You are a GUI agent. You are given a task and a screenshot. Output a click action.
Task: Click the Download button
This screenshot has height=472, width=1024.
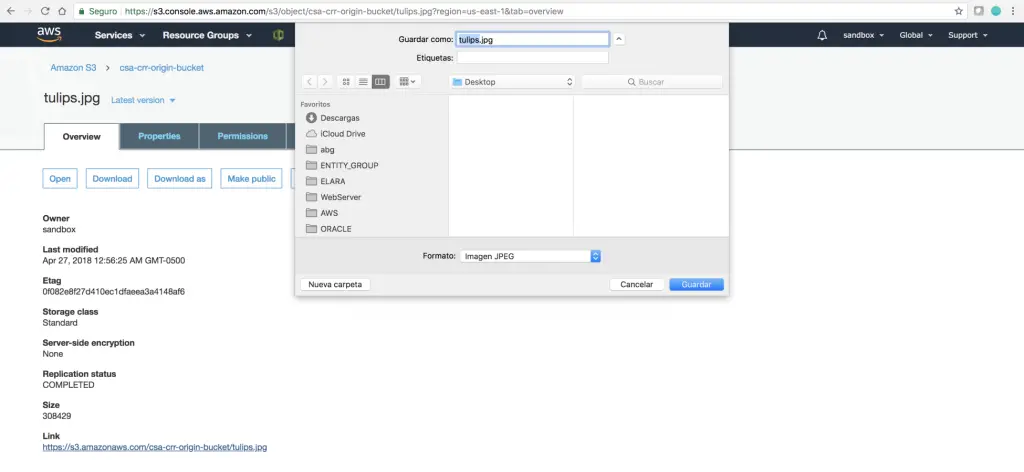coord(112,179)
